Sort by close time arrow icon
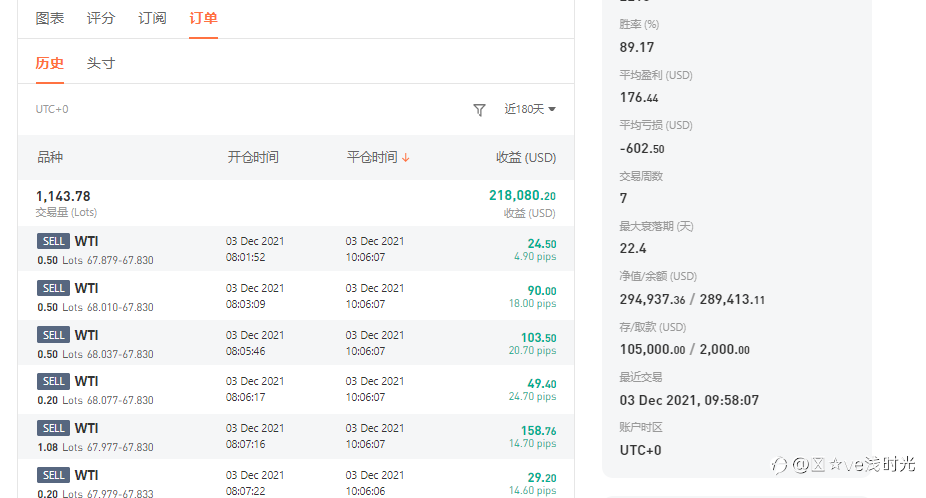This screenshot has width=926, height=498. click(406, 158)
